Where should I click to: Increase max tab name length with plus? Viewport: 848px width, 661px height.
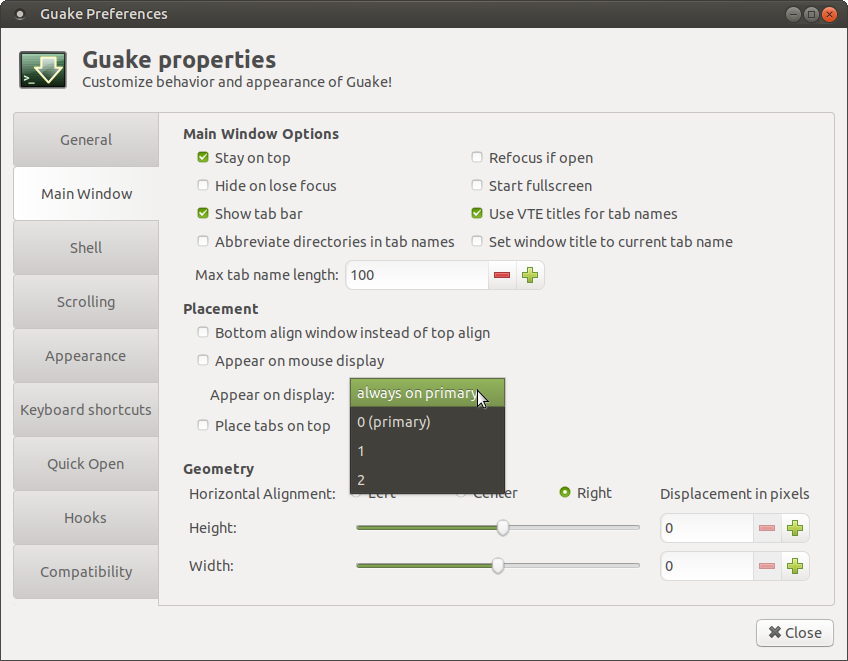point(530,275)
